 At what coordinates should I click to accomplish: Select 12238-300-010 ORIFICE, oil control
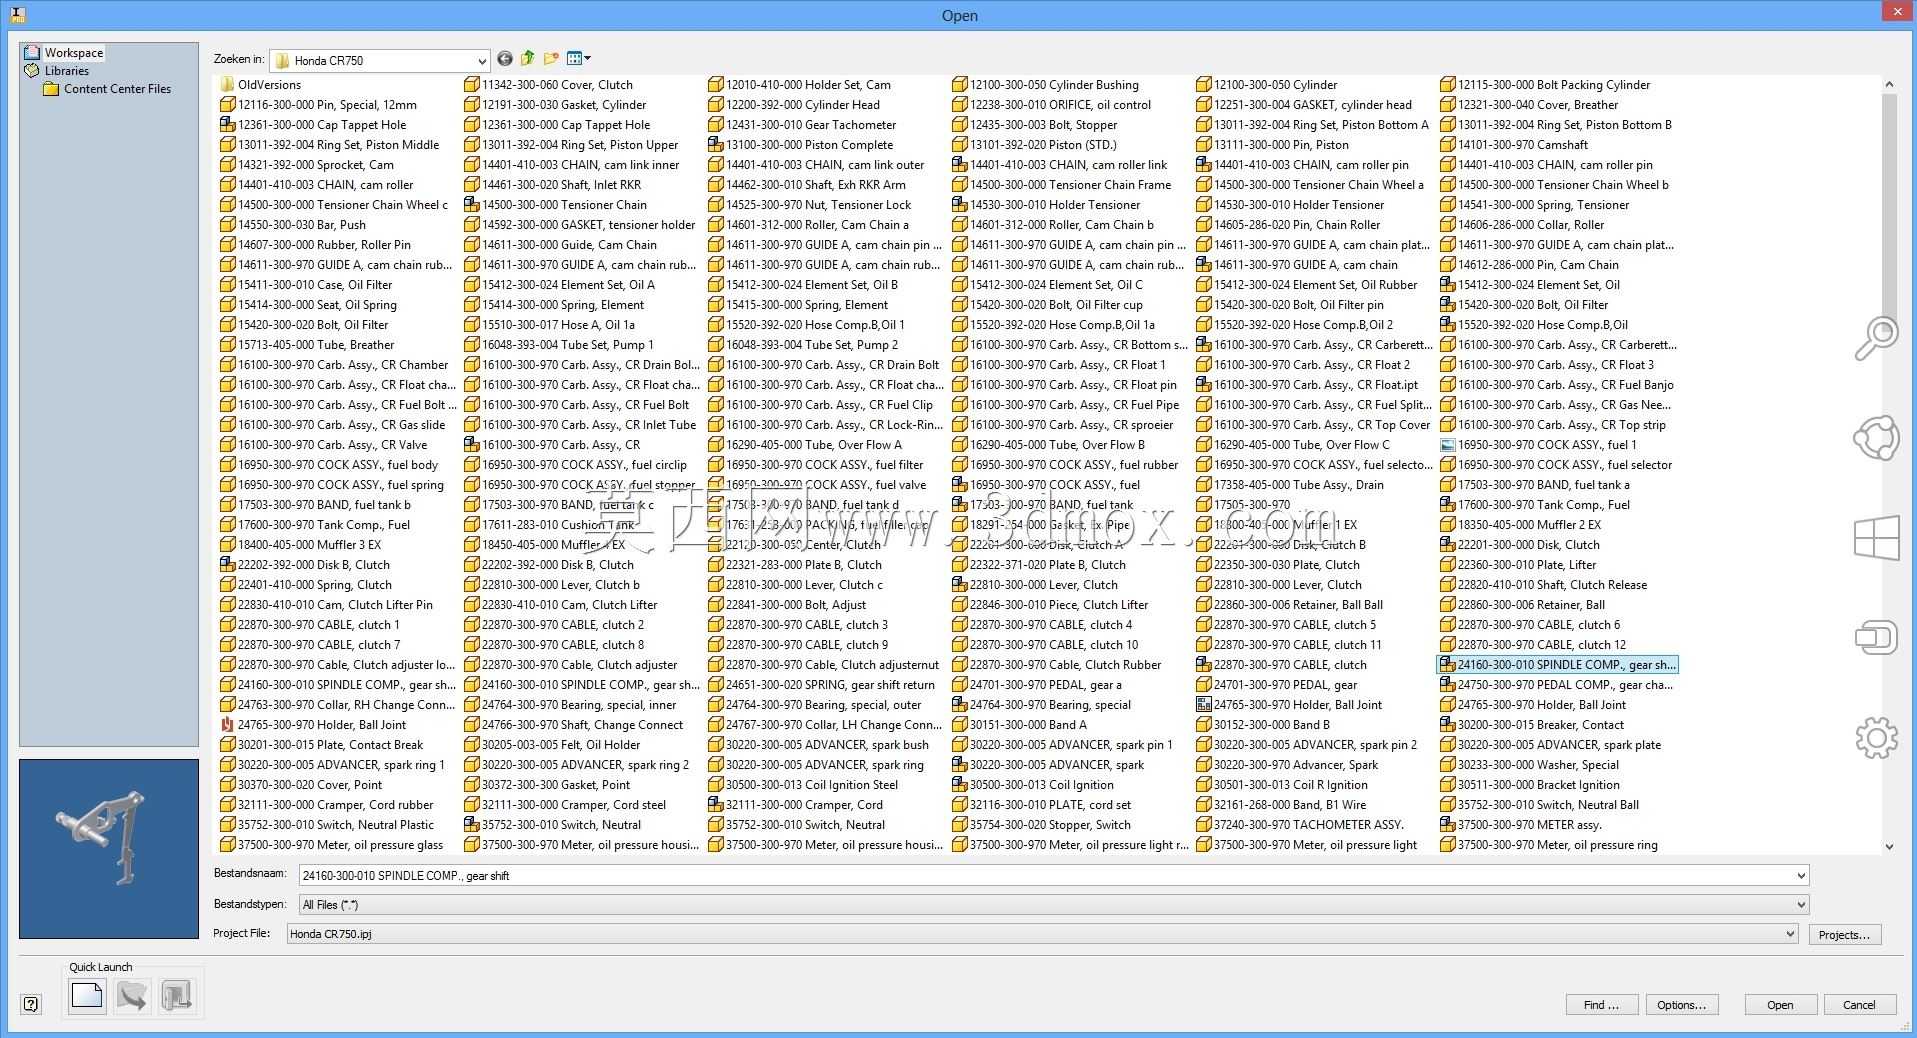point(1060,105)
